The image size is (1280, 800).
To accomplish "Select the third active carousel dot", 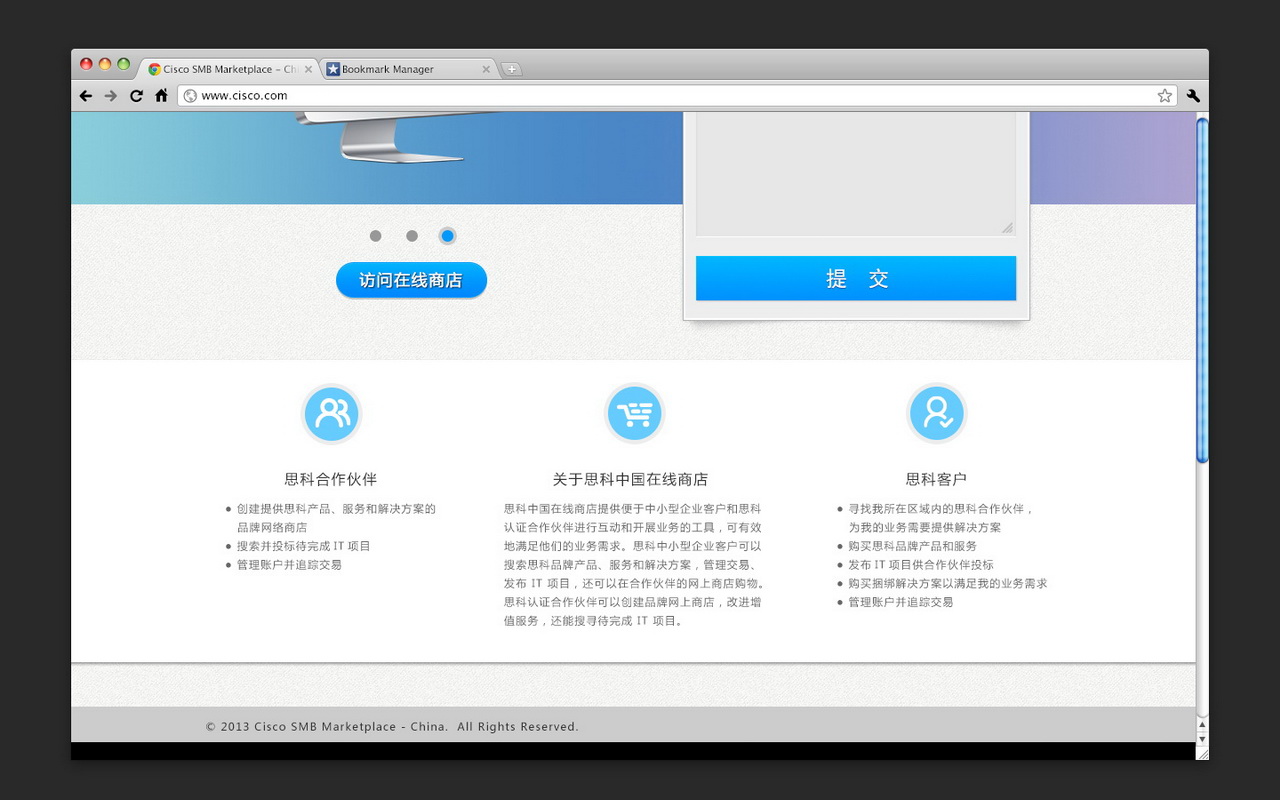I will [447, 236].
